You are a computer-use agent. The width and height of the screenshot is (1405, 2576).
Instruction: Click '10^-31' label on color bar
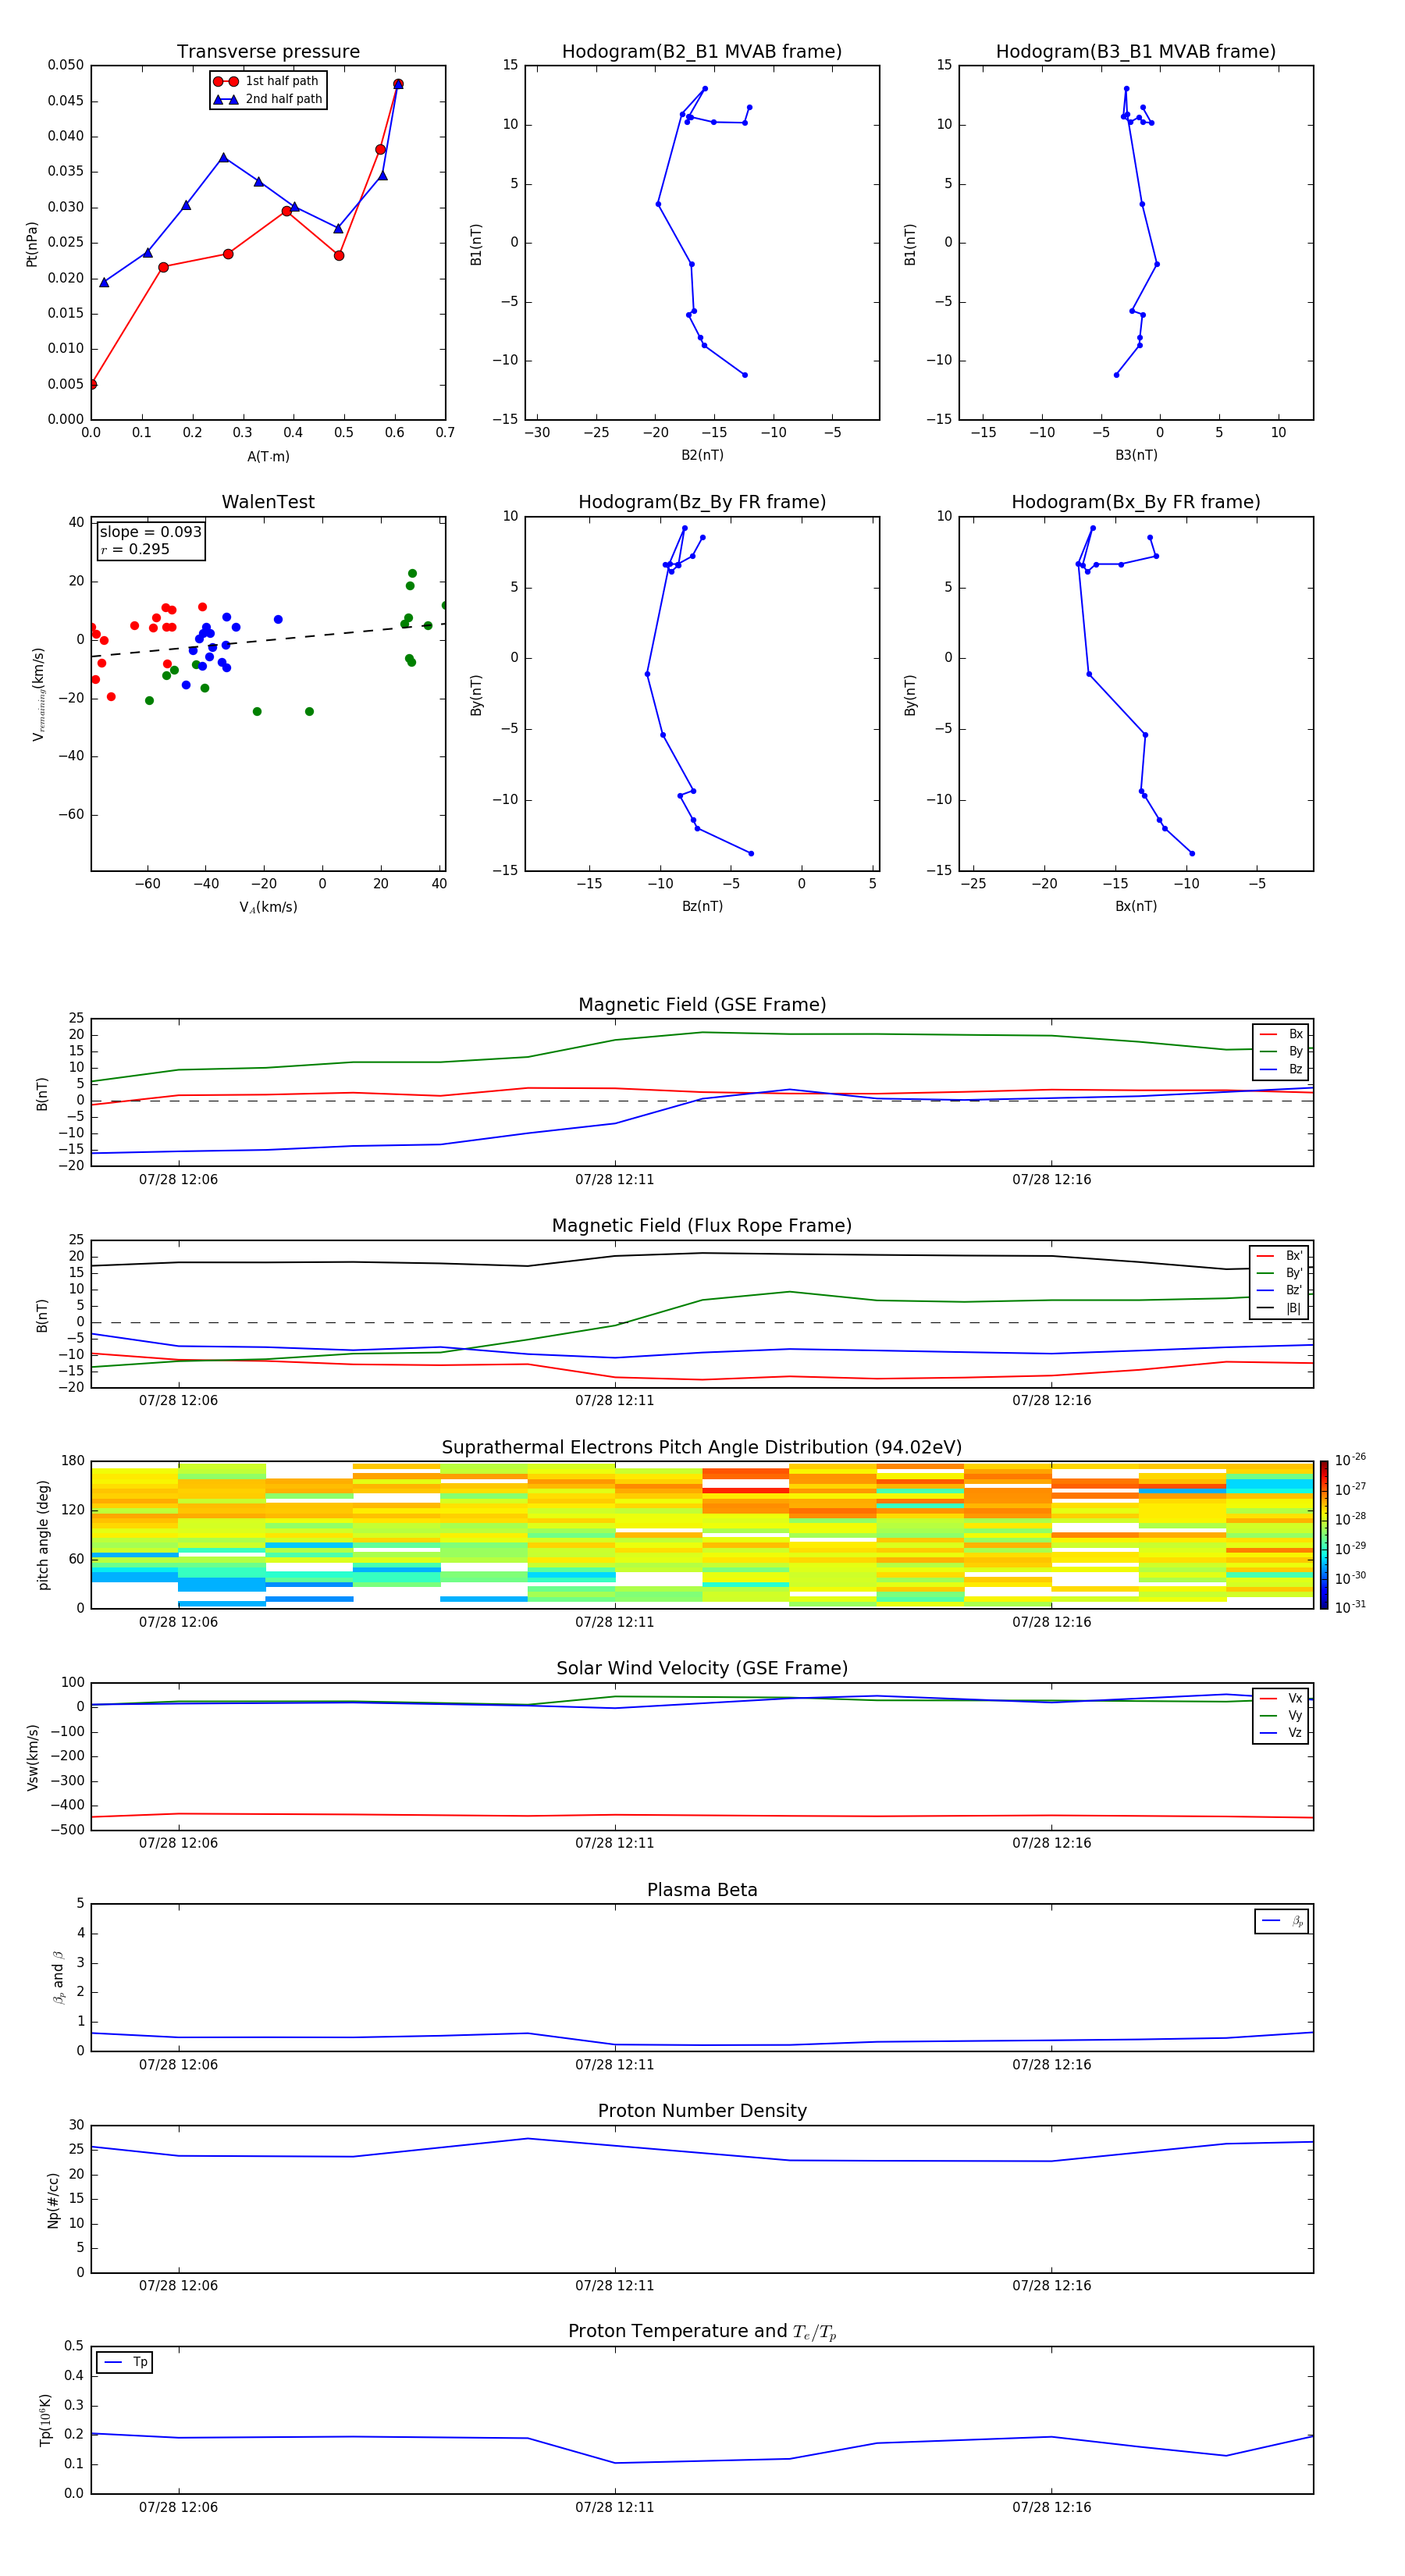[x=1350, y=1607]
